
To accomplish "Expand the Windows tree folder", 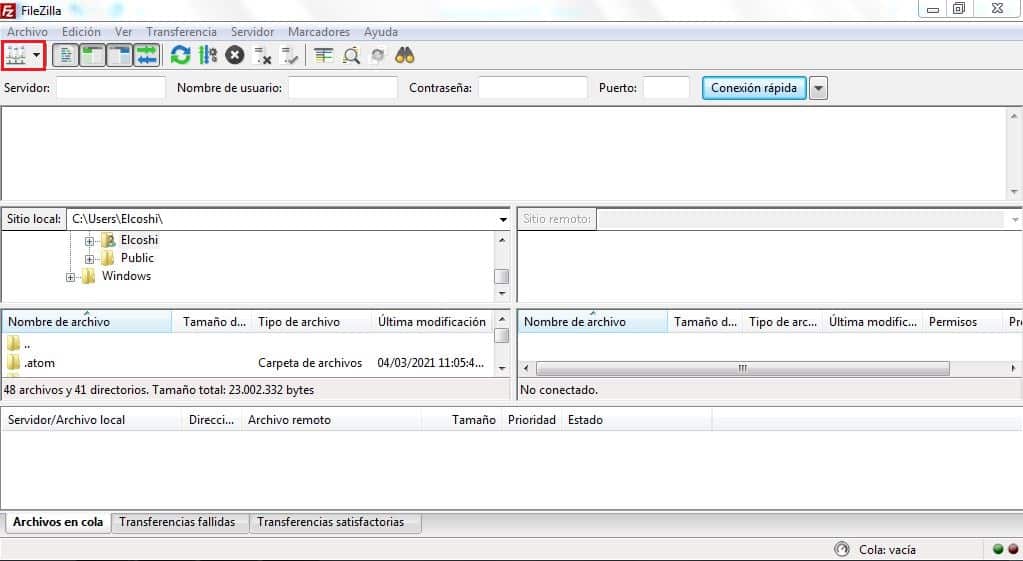I will coord(70,277).
